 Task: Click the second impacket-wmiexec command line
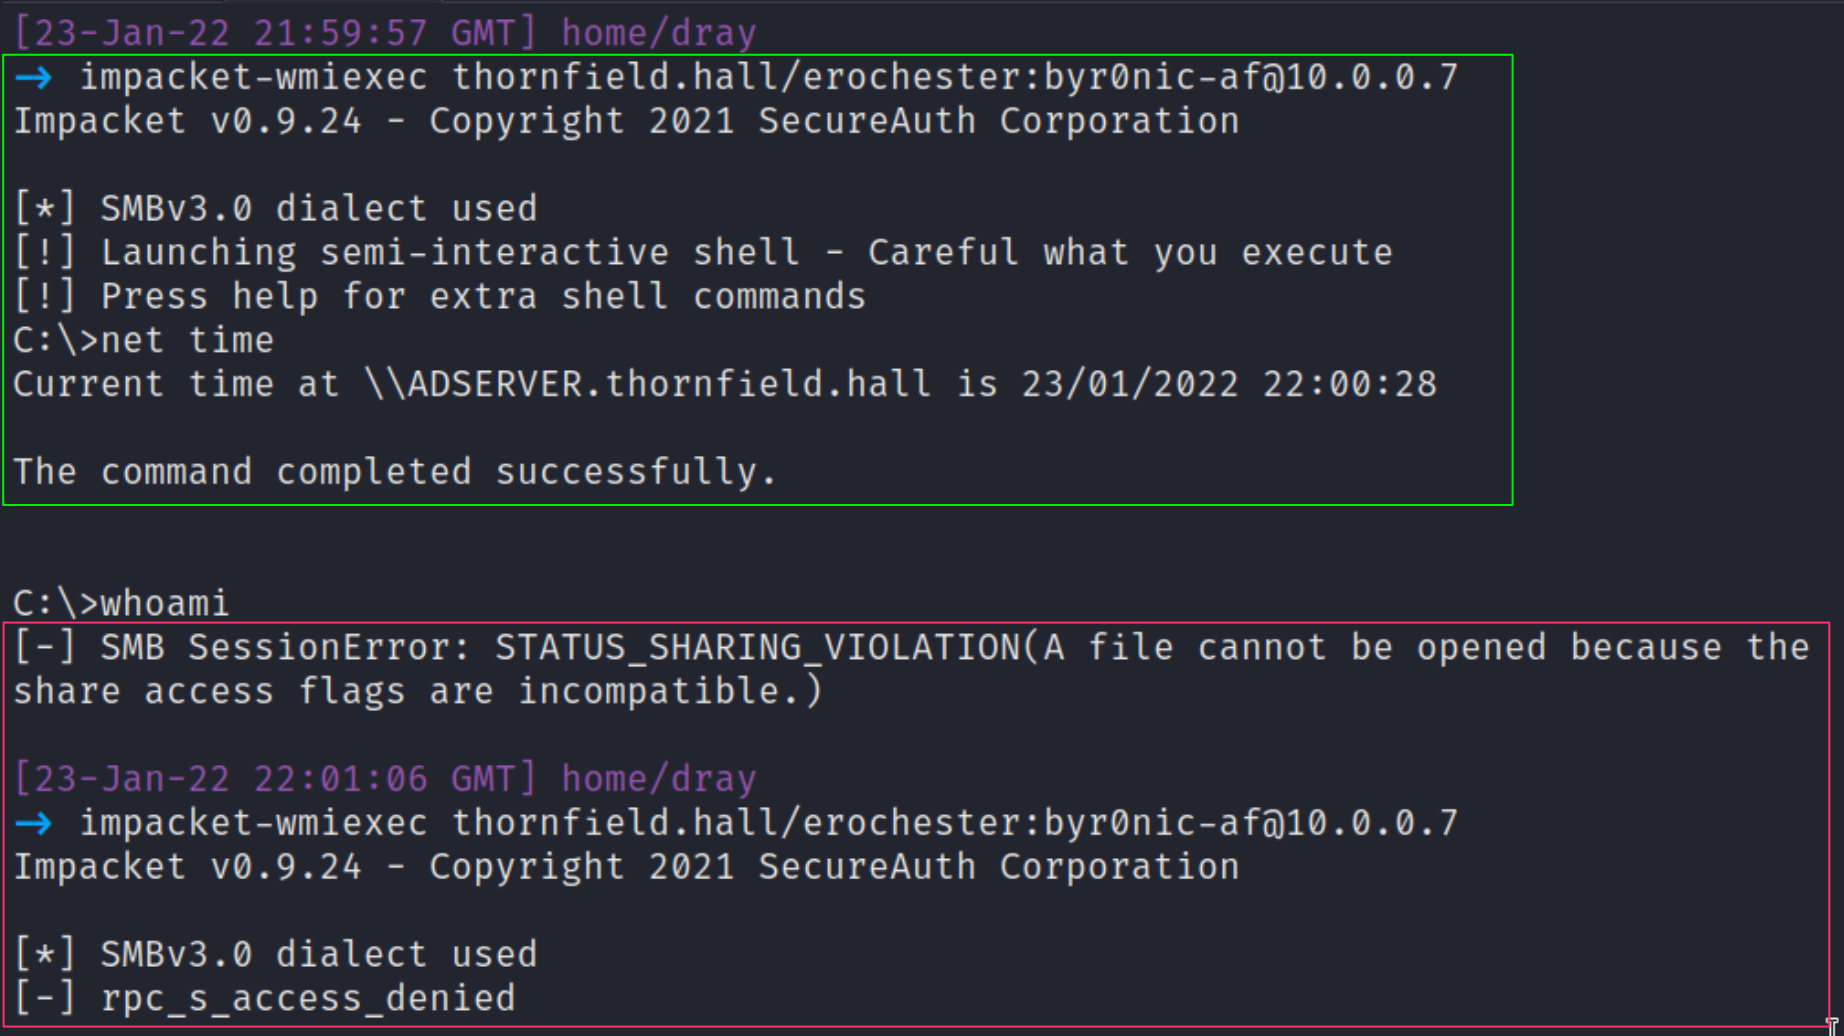point(769,824)
